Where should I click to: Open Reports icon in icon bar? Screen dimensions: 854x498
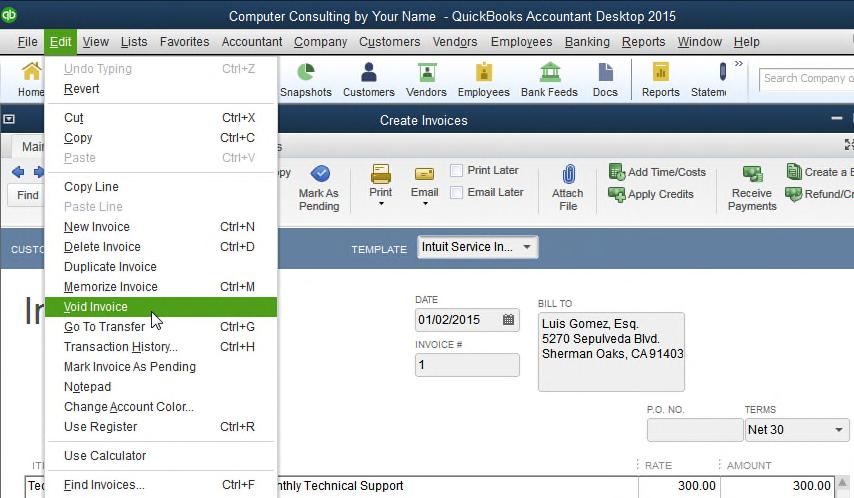(661, 80)
